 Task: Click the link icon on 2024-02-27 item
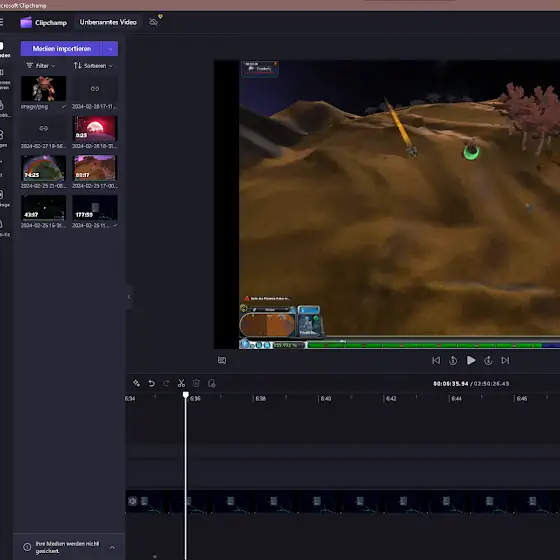(x=44, y=128)
